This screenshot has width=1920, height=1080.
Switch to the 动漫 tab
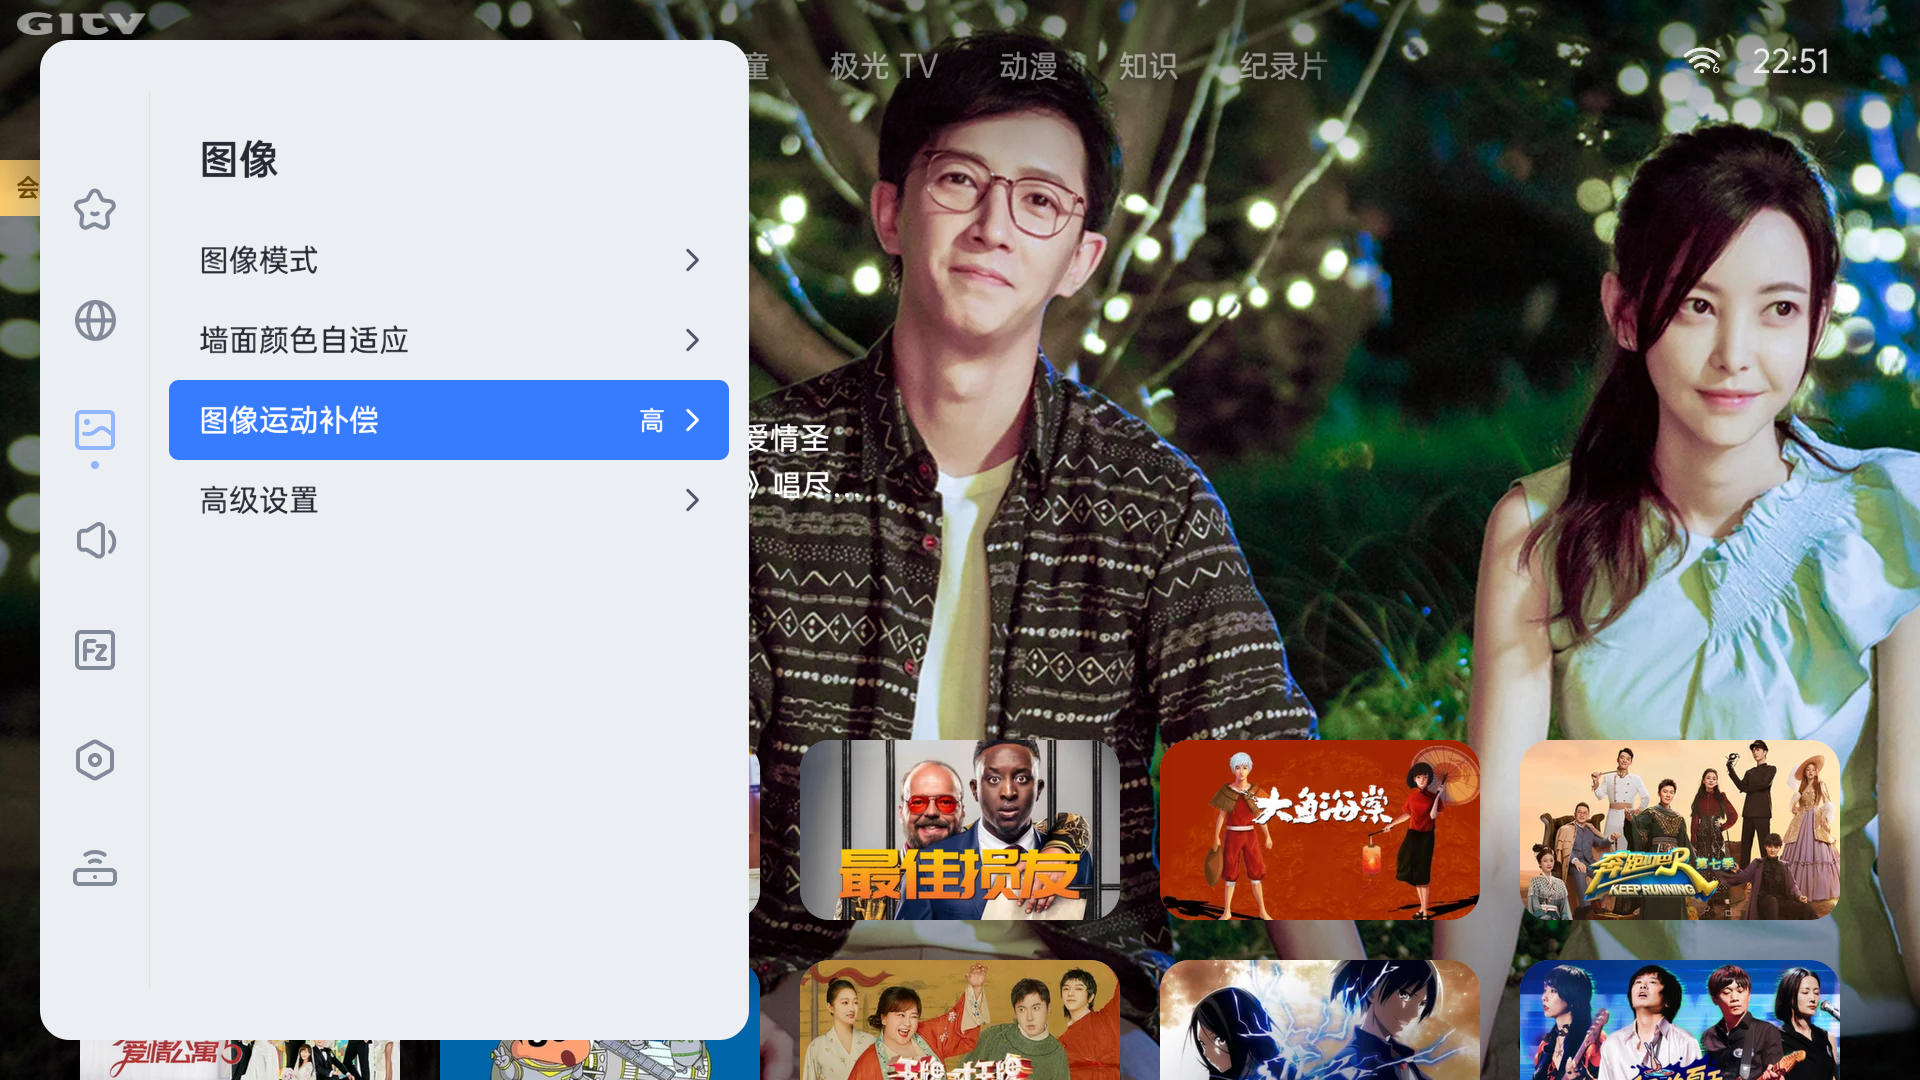click(x=1028, y=66)
